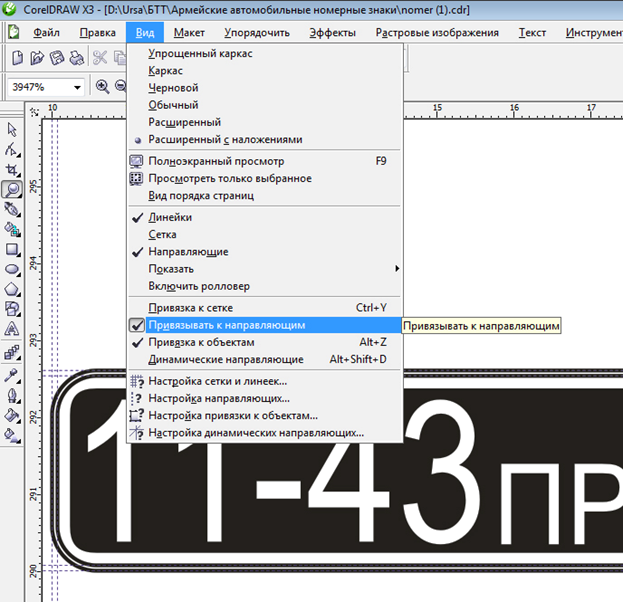The height and width of the screenshot is (603, 624).
Task: Open the Эффекты menu
Action: coord(333,33)
